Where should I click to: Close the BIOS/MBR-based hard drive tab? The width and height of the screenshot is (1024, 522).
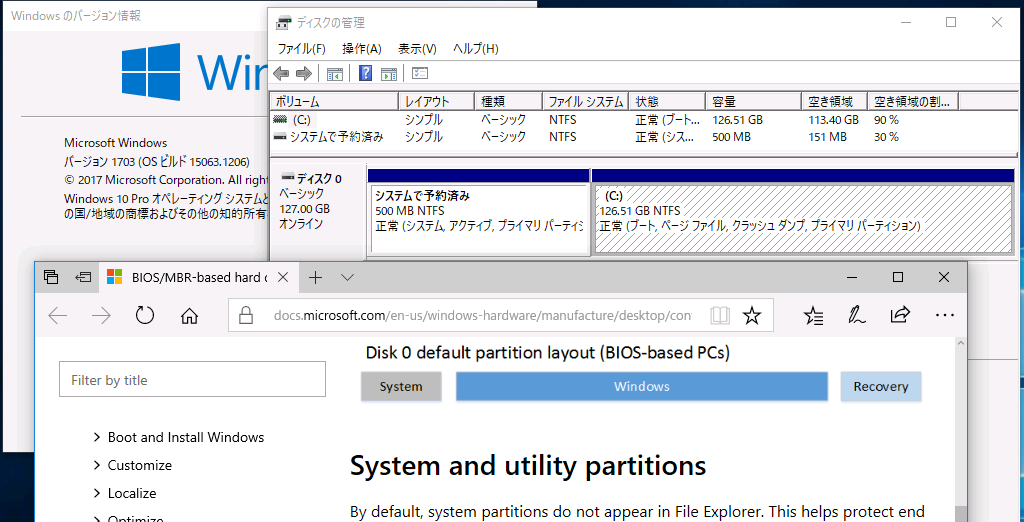283,277
